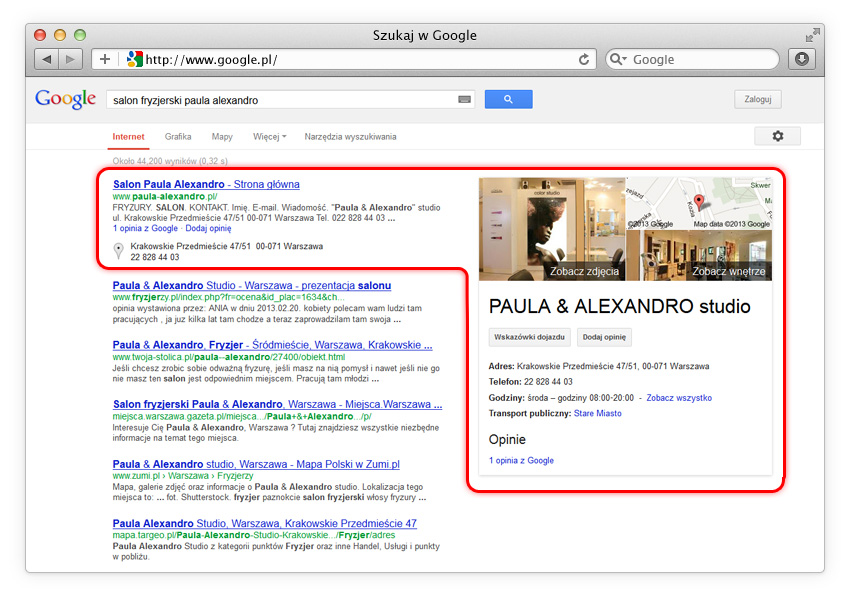Select the Internet tab

[x=128, y=137]
